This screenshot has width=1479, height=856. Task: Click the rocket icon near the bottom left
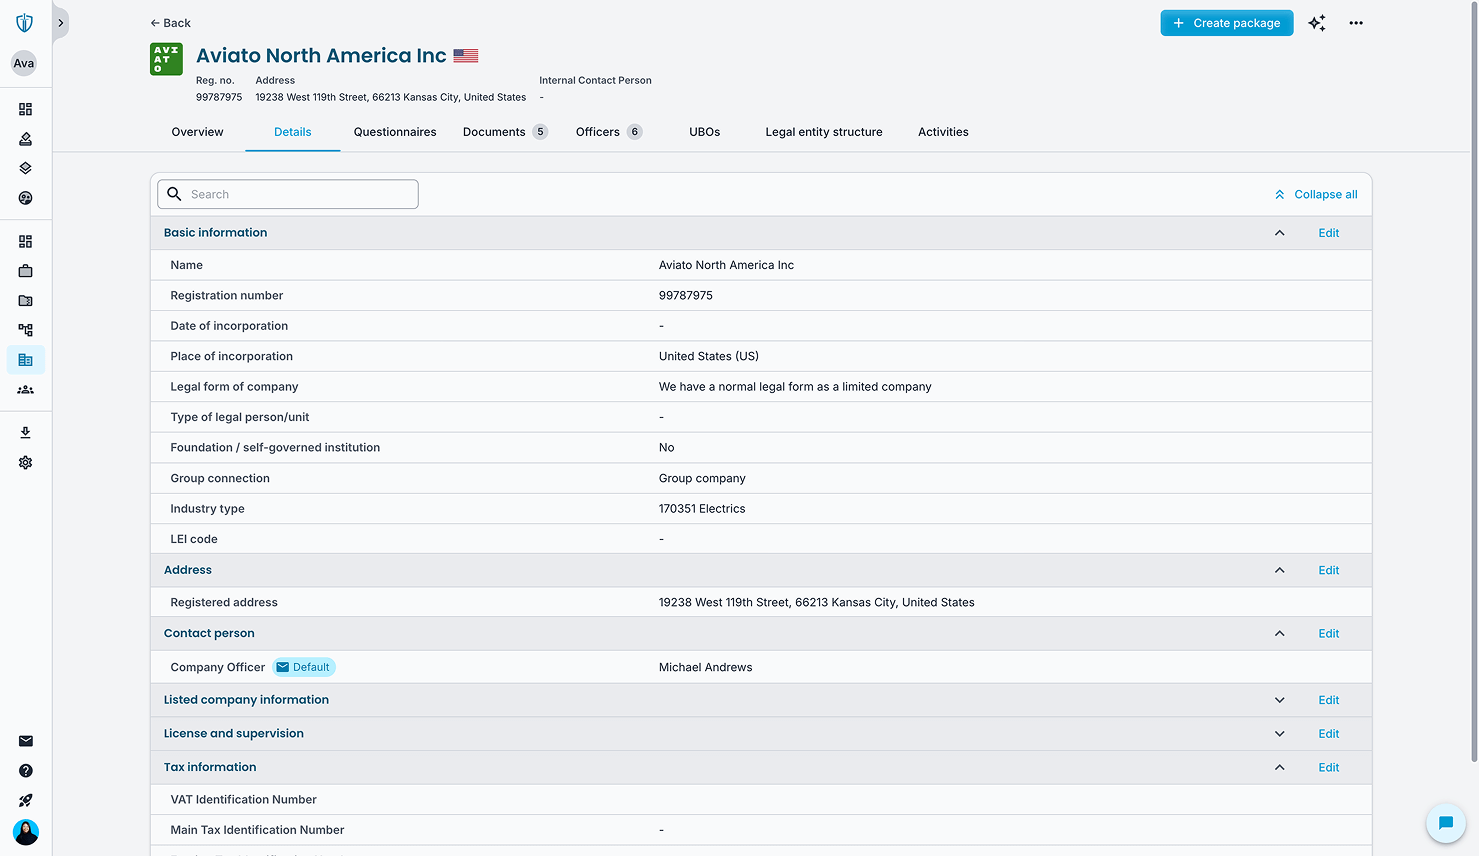point(25,800)
